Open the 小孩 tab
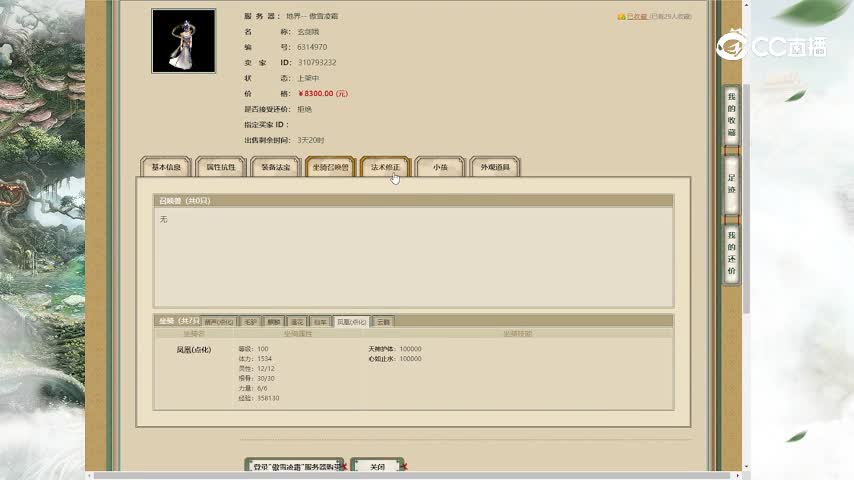This screenshot has height=480, width=854. 440,167
